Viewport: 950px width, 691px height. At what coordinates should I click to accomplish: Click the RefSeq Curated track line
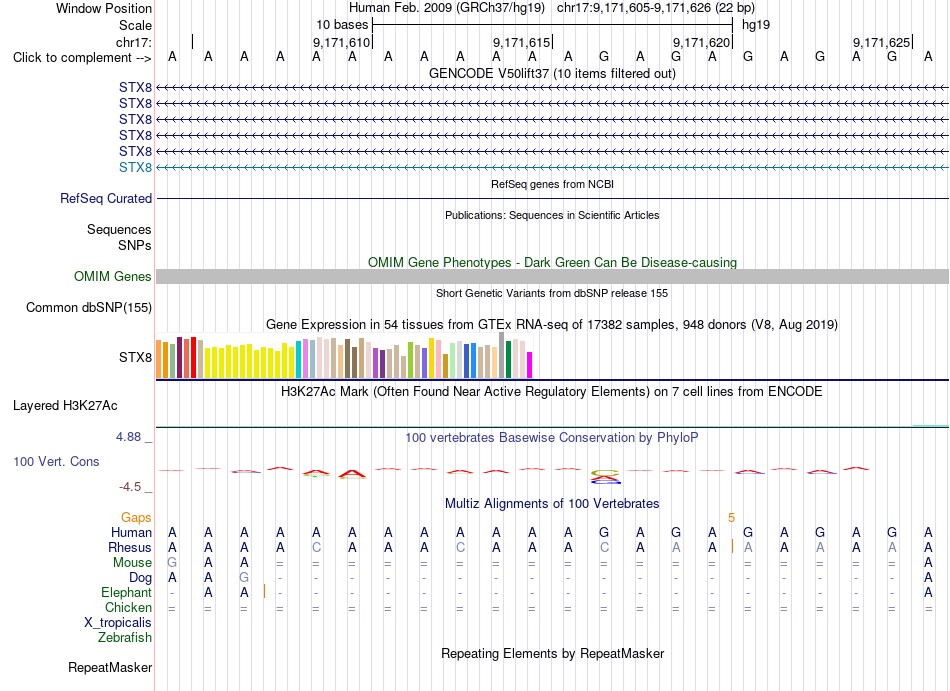[552, 199]
